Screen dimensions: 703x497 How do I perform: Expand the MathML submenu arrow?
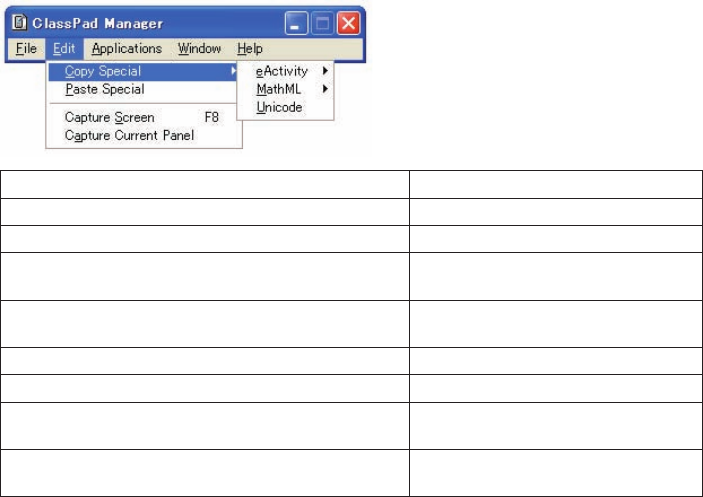click(x=325, y=89)
